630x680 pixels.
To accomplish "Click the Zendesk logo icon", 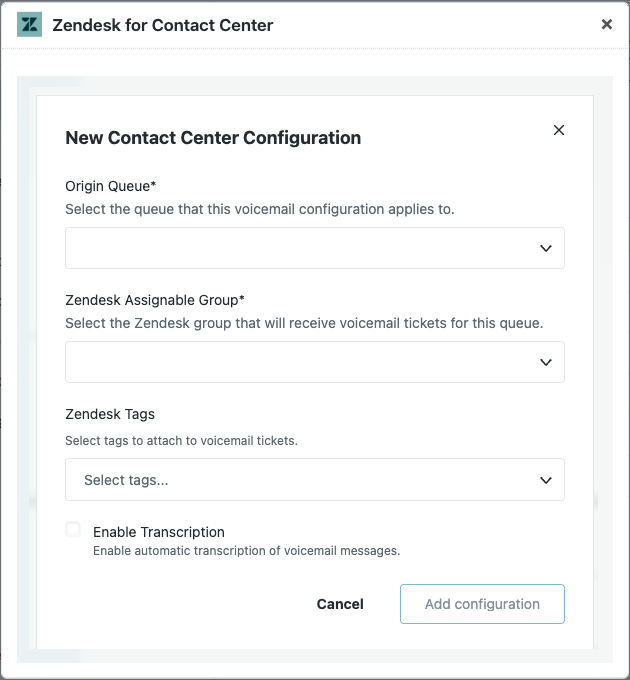I will coord(30,25).
